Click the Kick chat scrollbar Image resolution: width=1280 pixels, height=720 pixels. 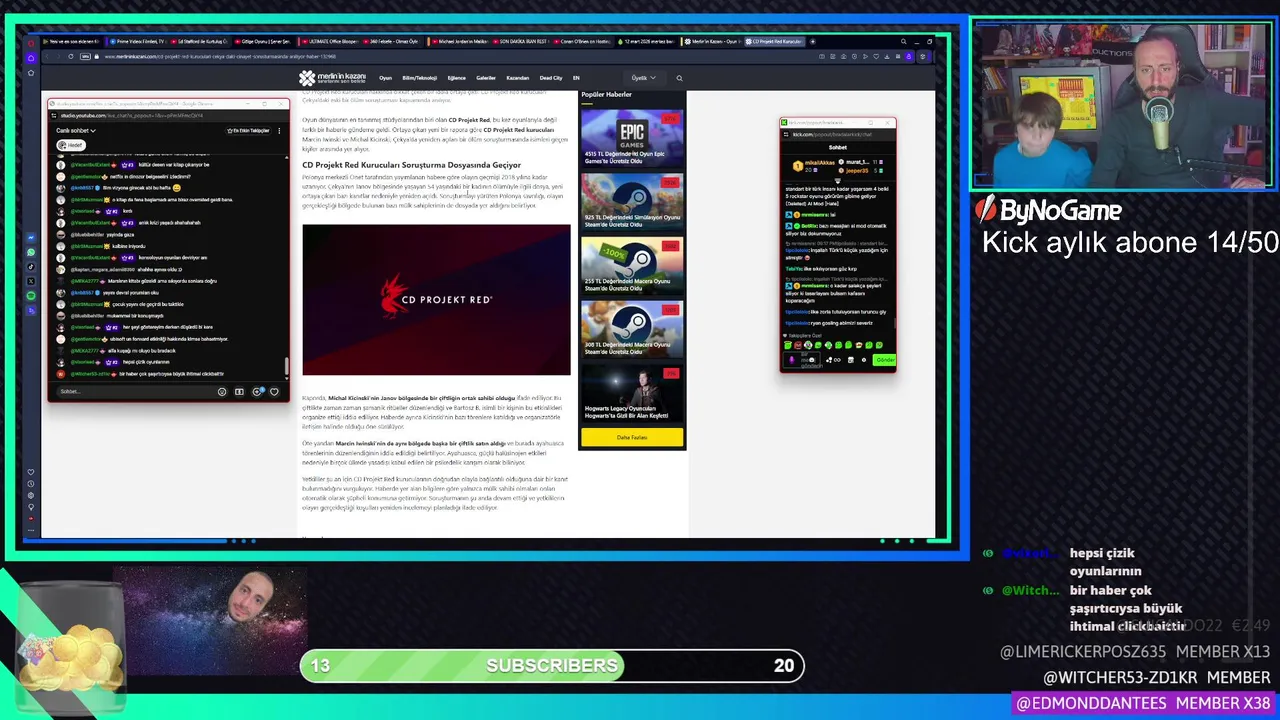(x=894, y=323)
